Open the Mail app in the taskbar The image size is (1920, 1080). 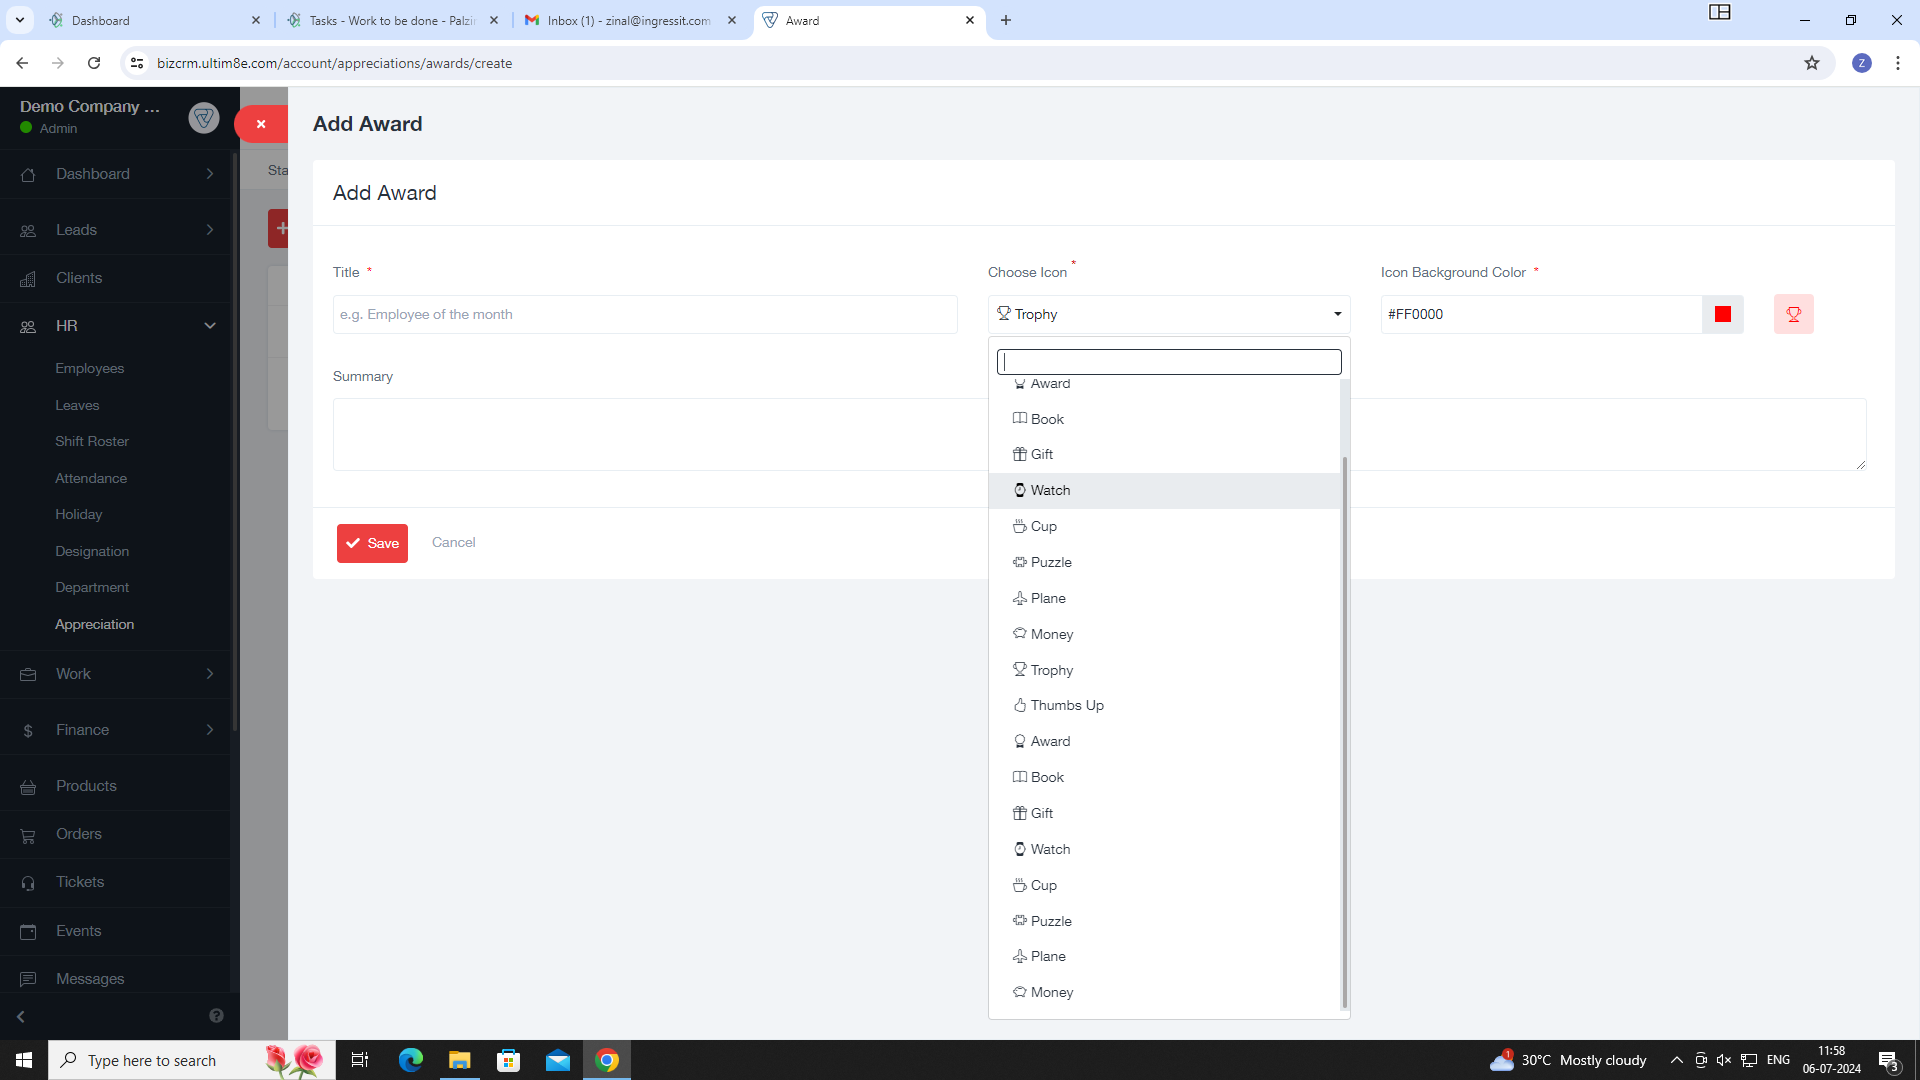(x=558, y=1060)
